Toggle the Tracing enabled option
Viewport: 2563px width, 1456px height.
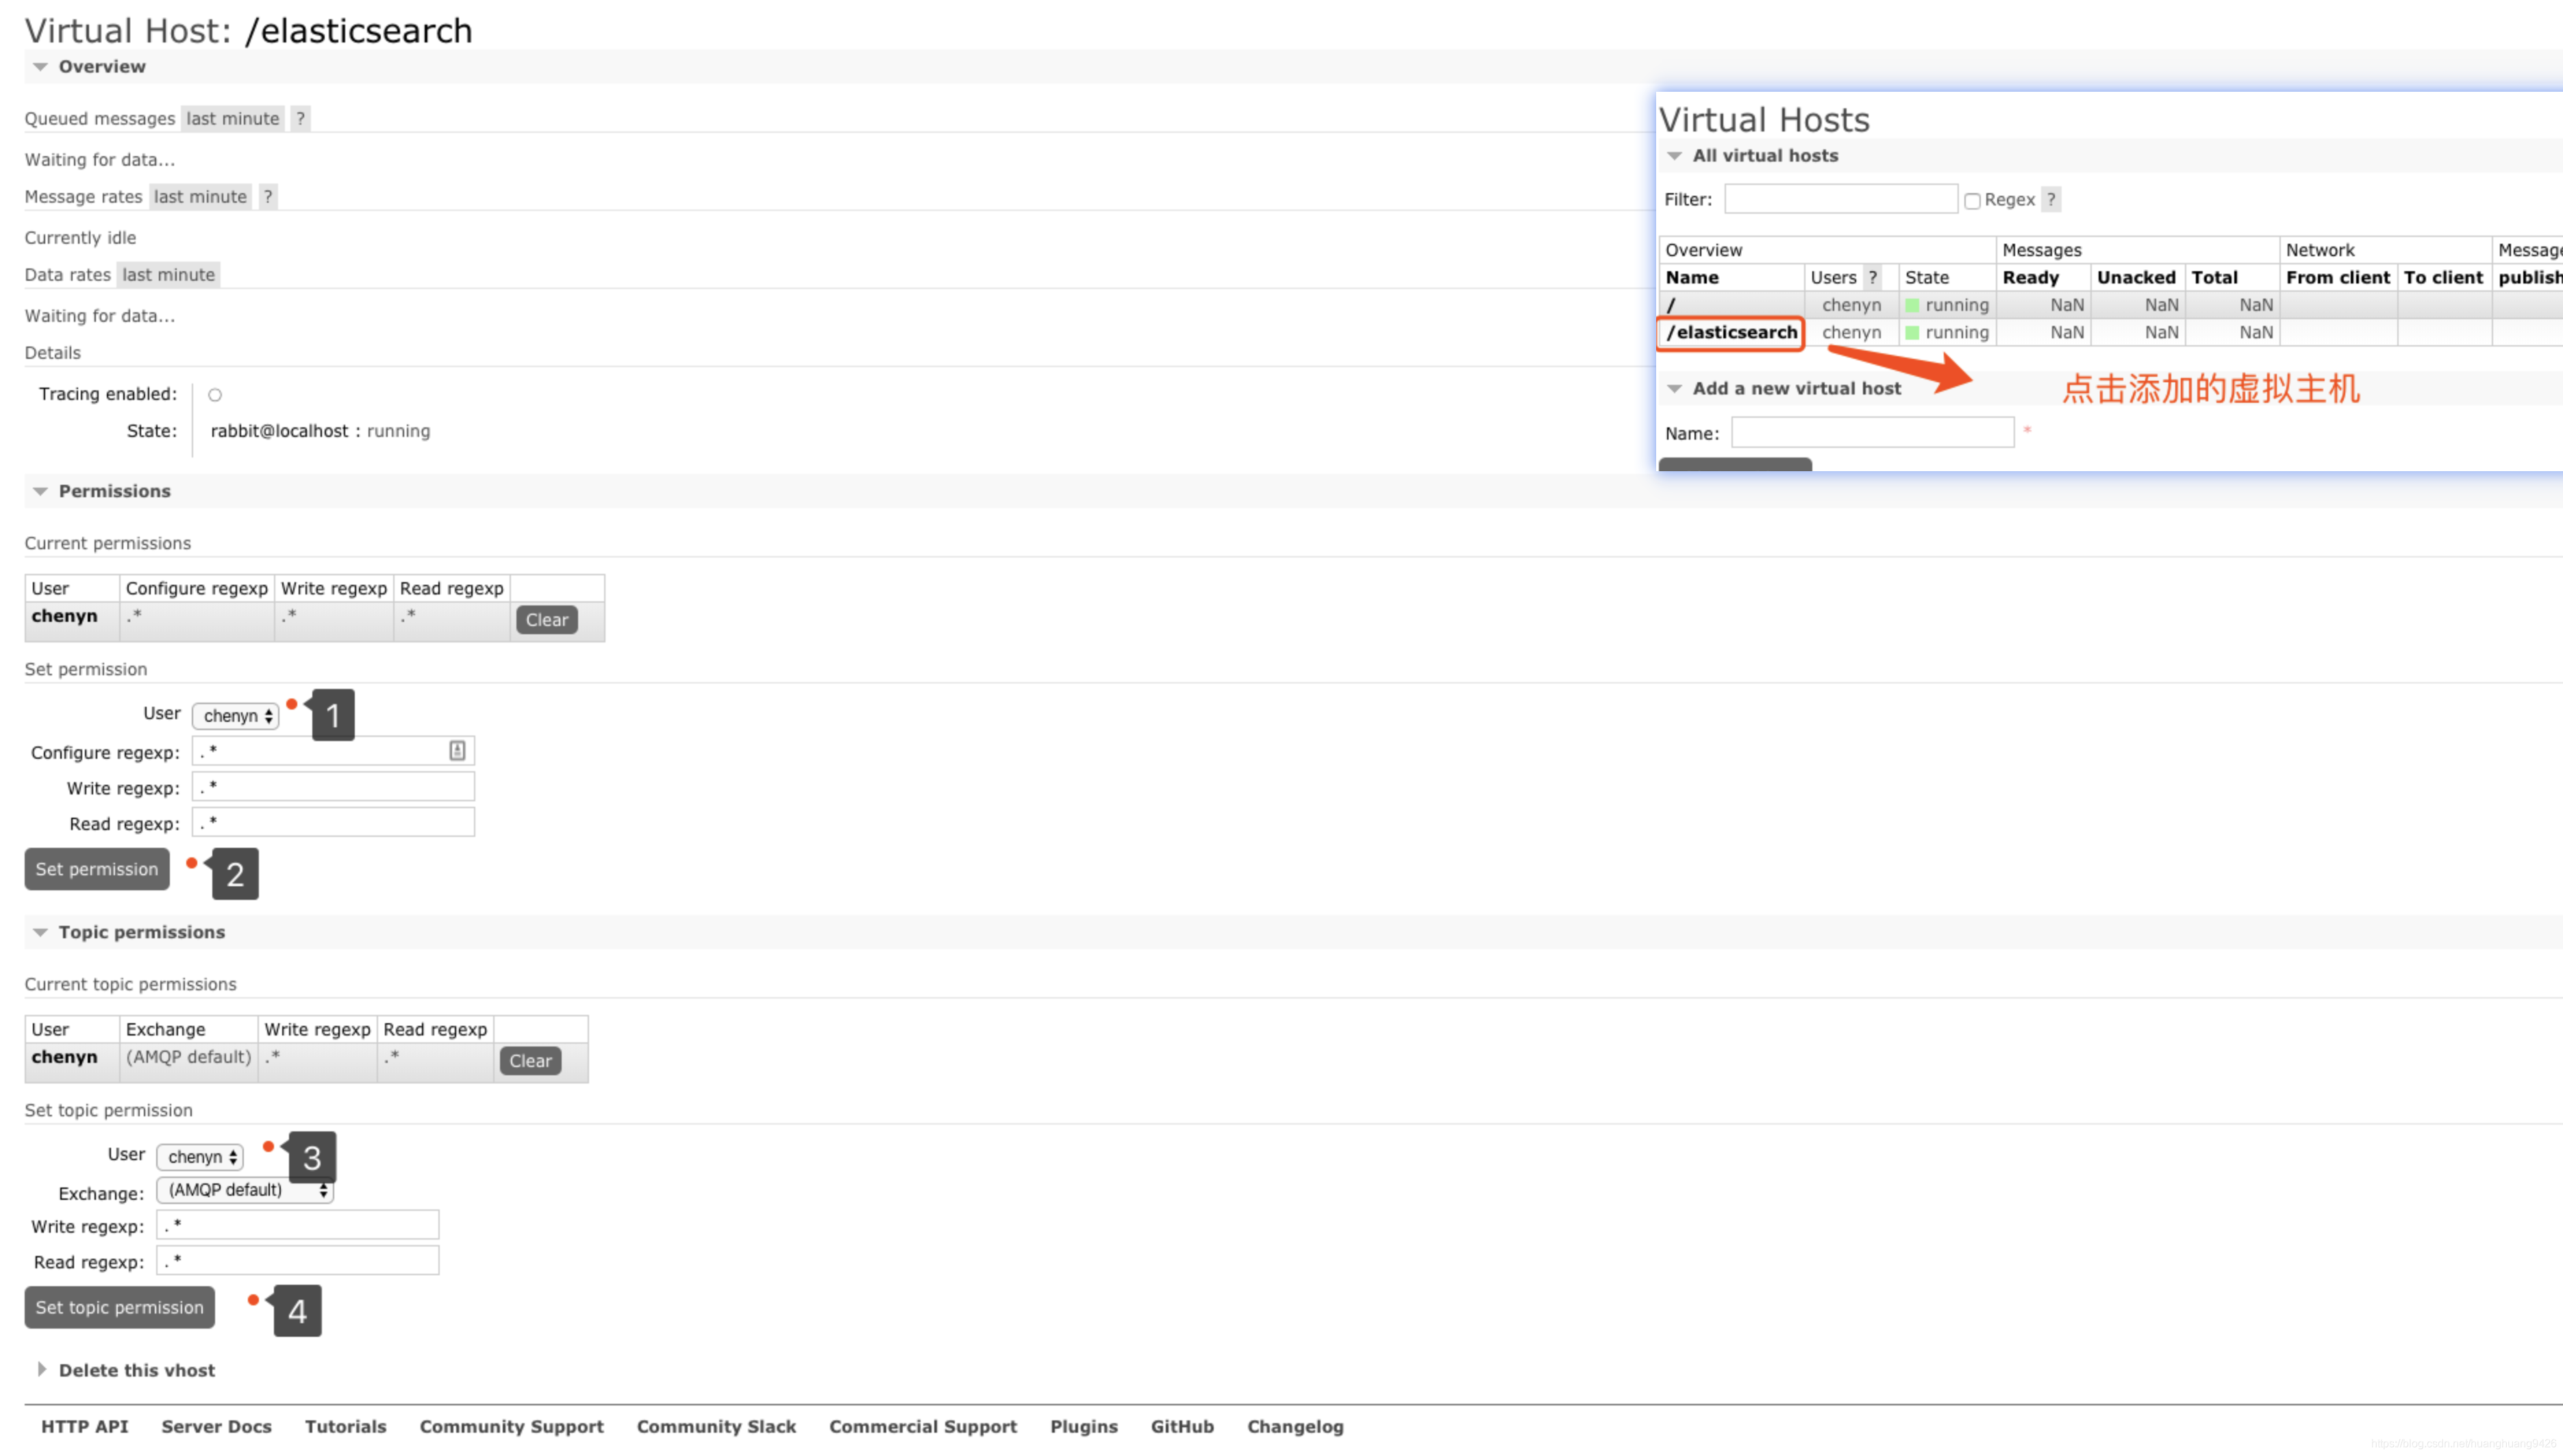pyautogui.click(x=215, y=395)
